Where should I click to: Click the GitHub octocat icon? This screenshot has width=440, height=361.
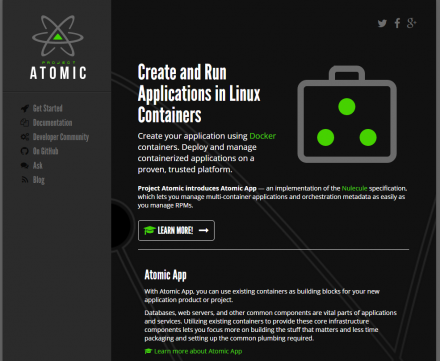[x=25, y=151]
